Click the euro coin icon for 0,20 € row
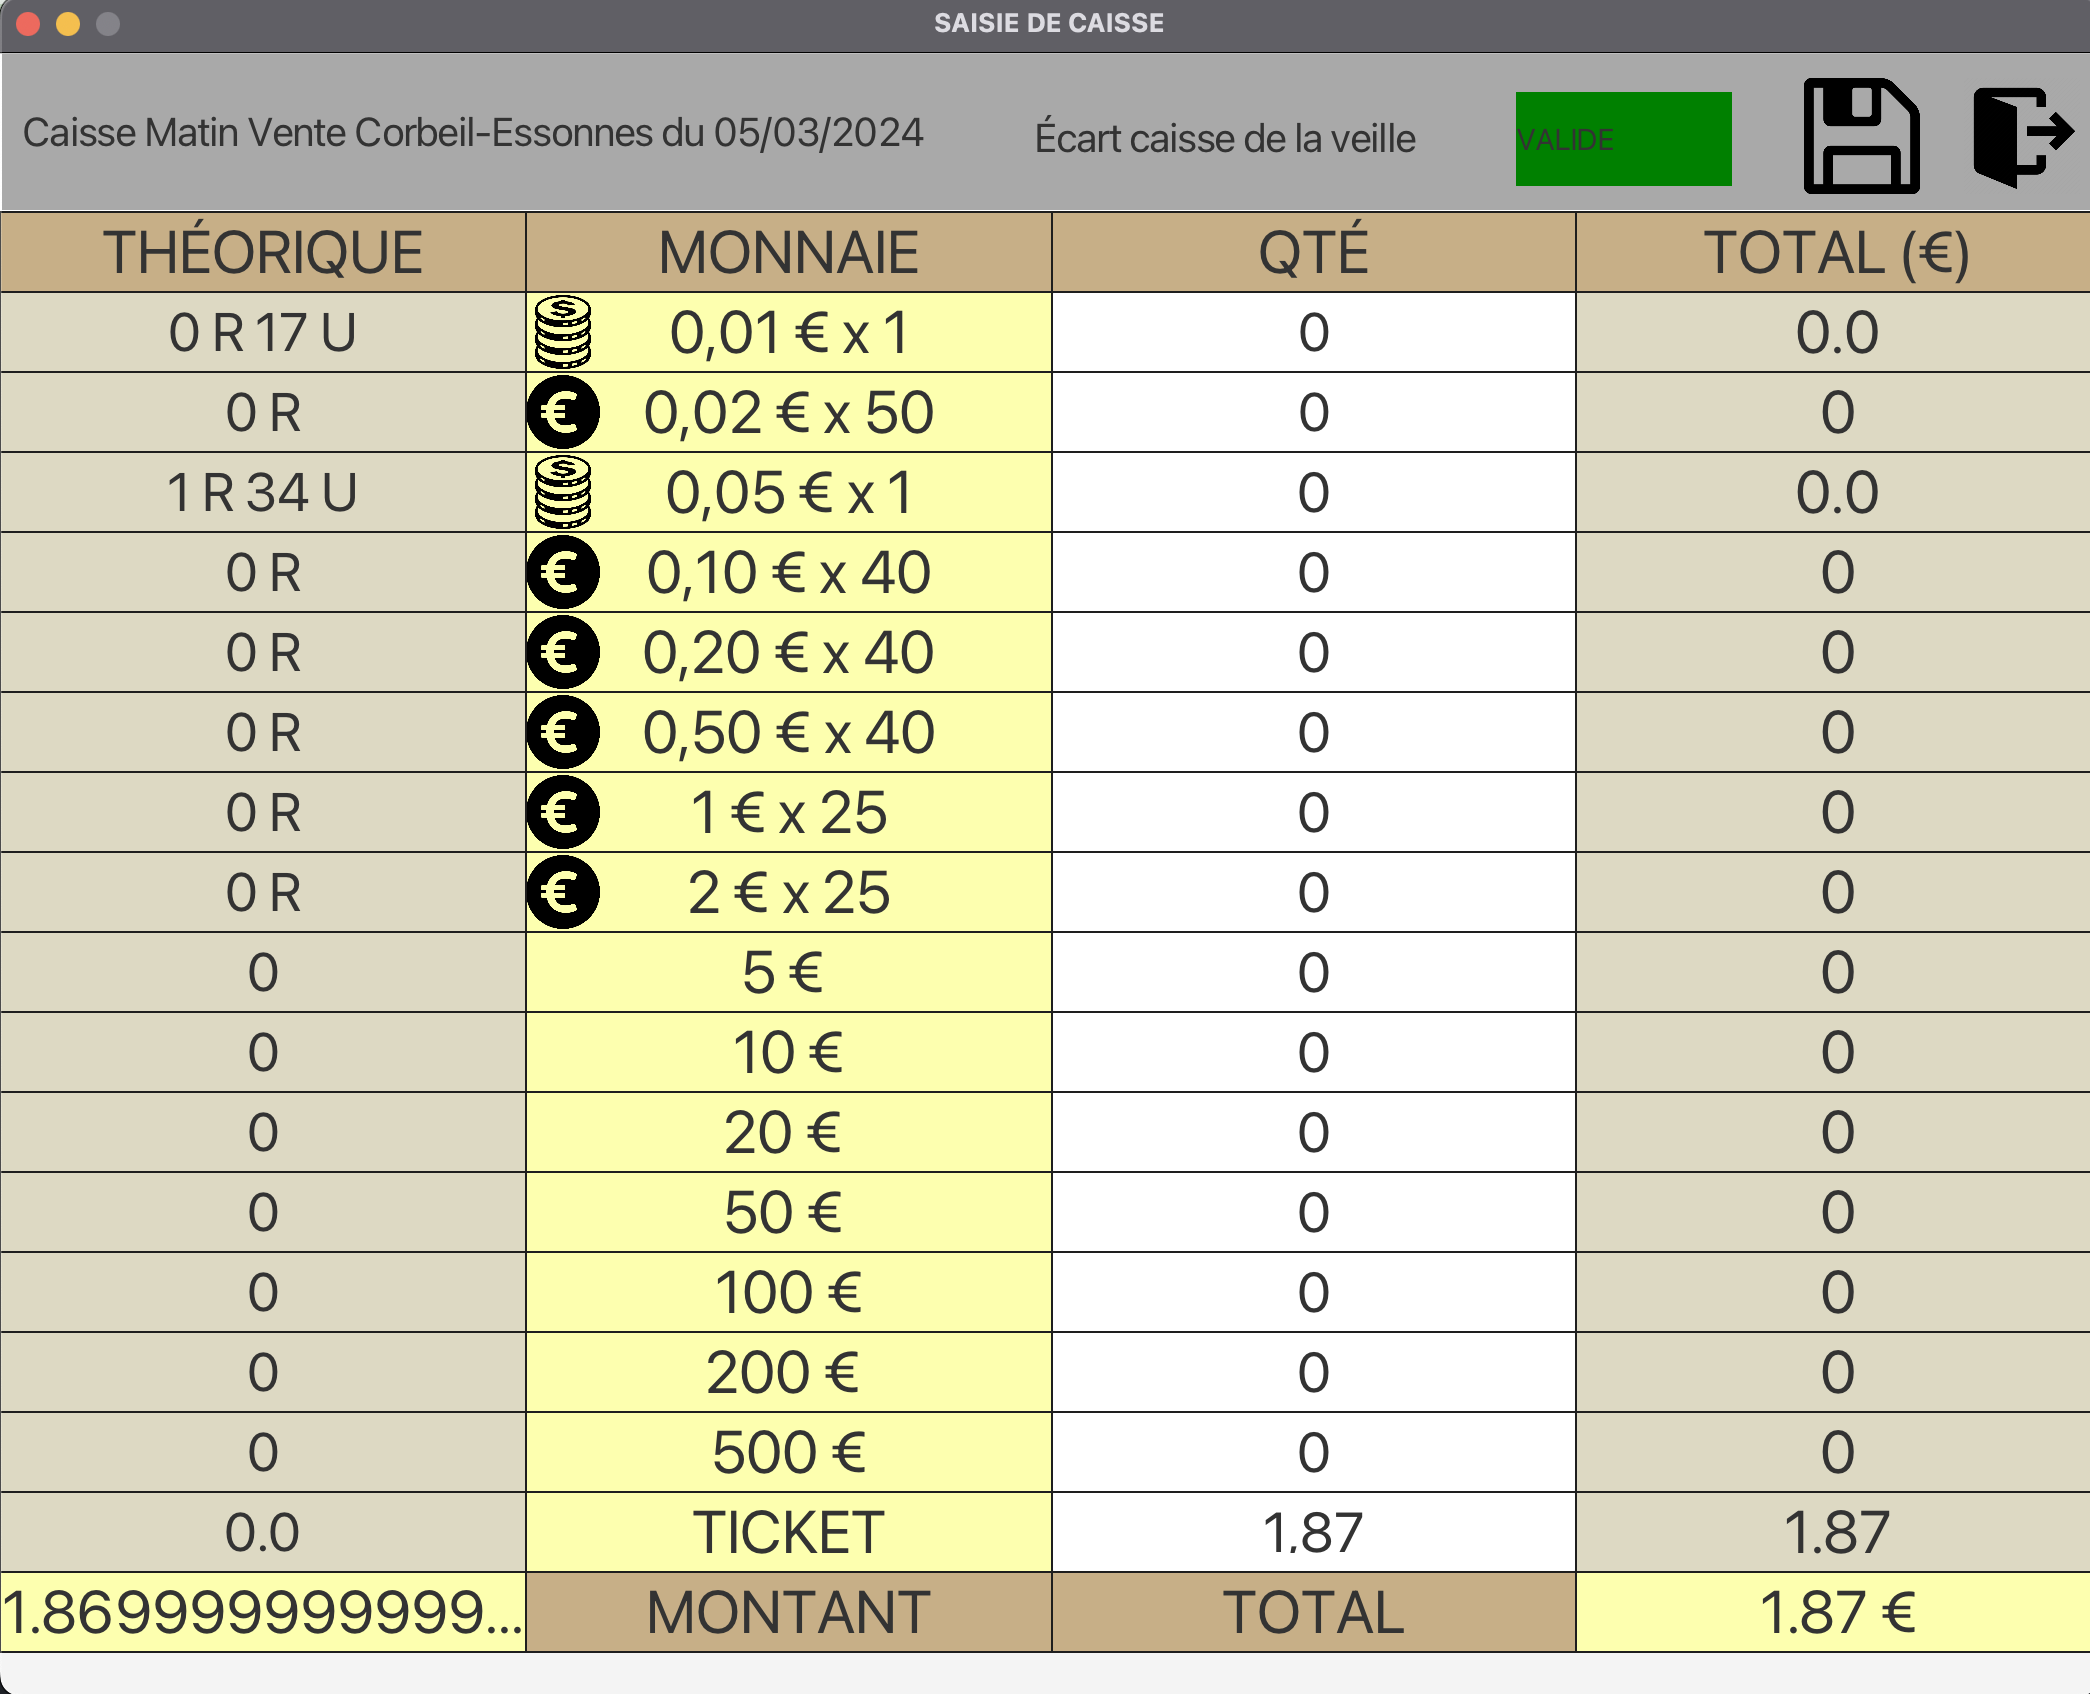 coord(562,652)
